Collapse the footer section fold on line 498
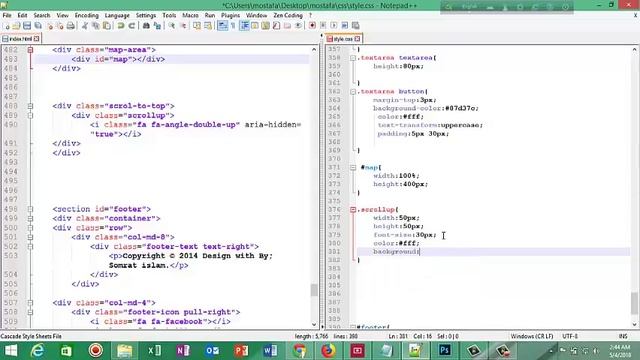Image resolution: width=640 pixels, height=360 pixels. click(30, 209)
